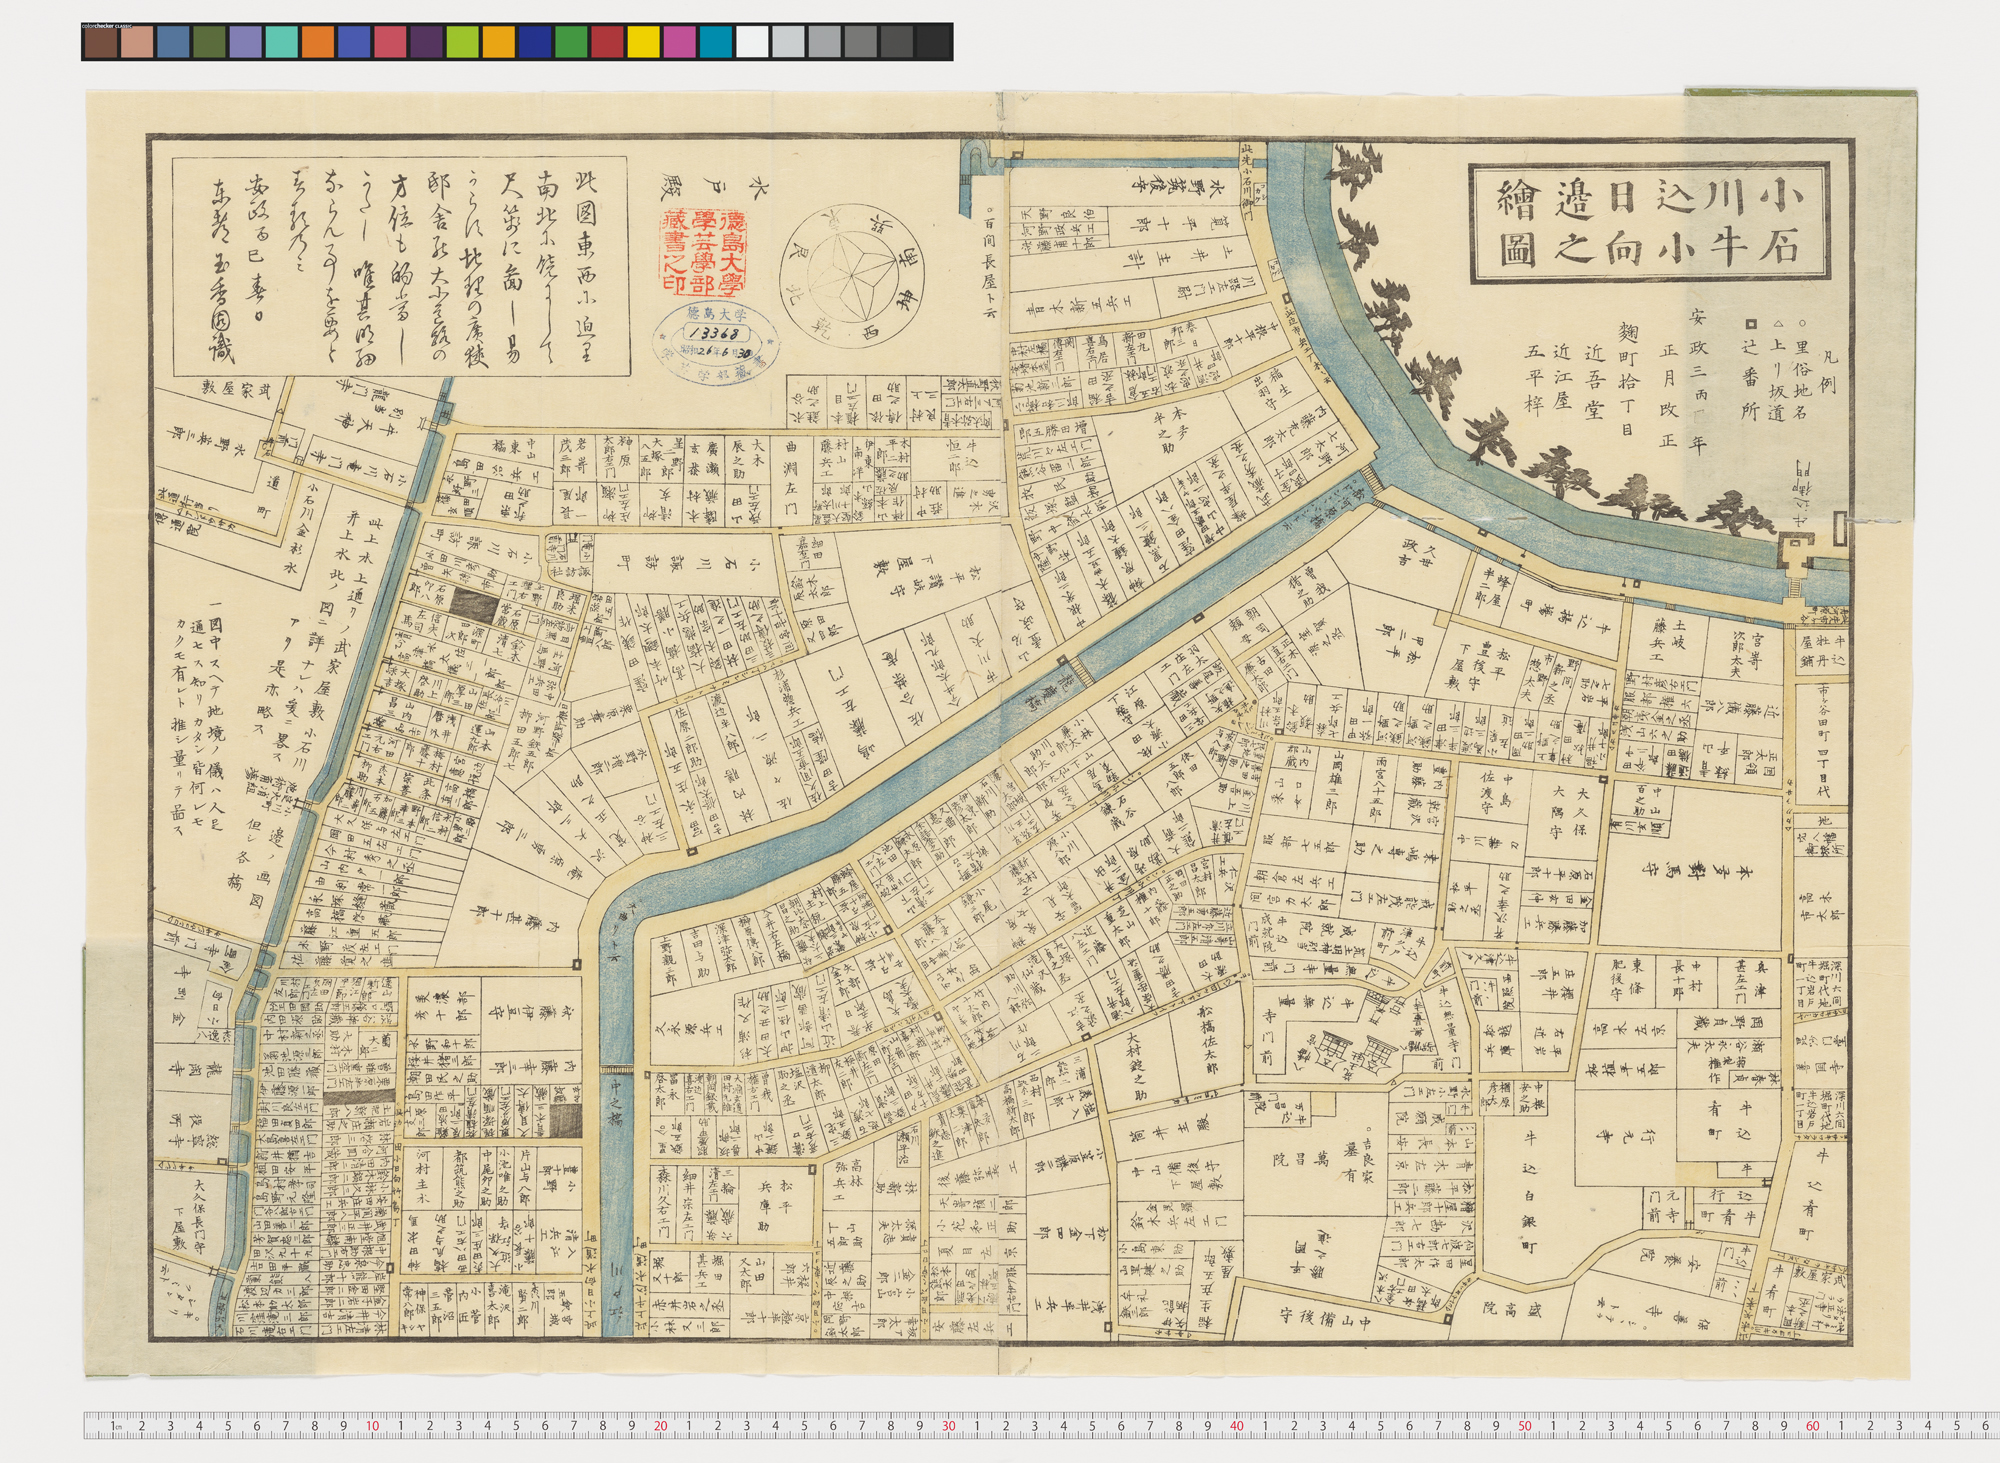
Task: Click the red 30 mark on ruler
Action: (949, 1427)
